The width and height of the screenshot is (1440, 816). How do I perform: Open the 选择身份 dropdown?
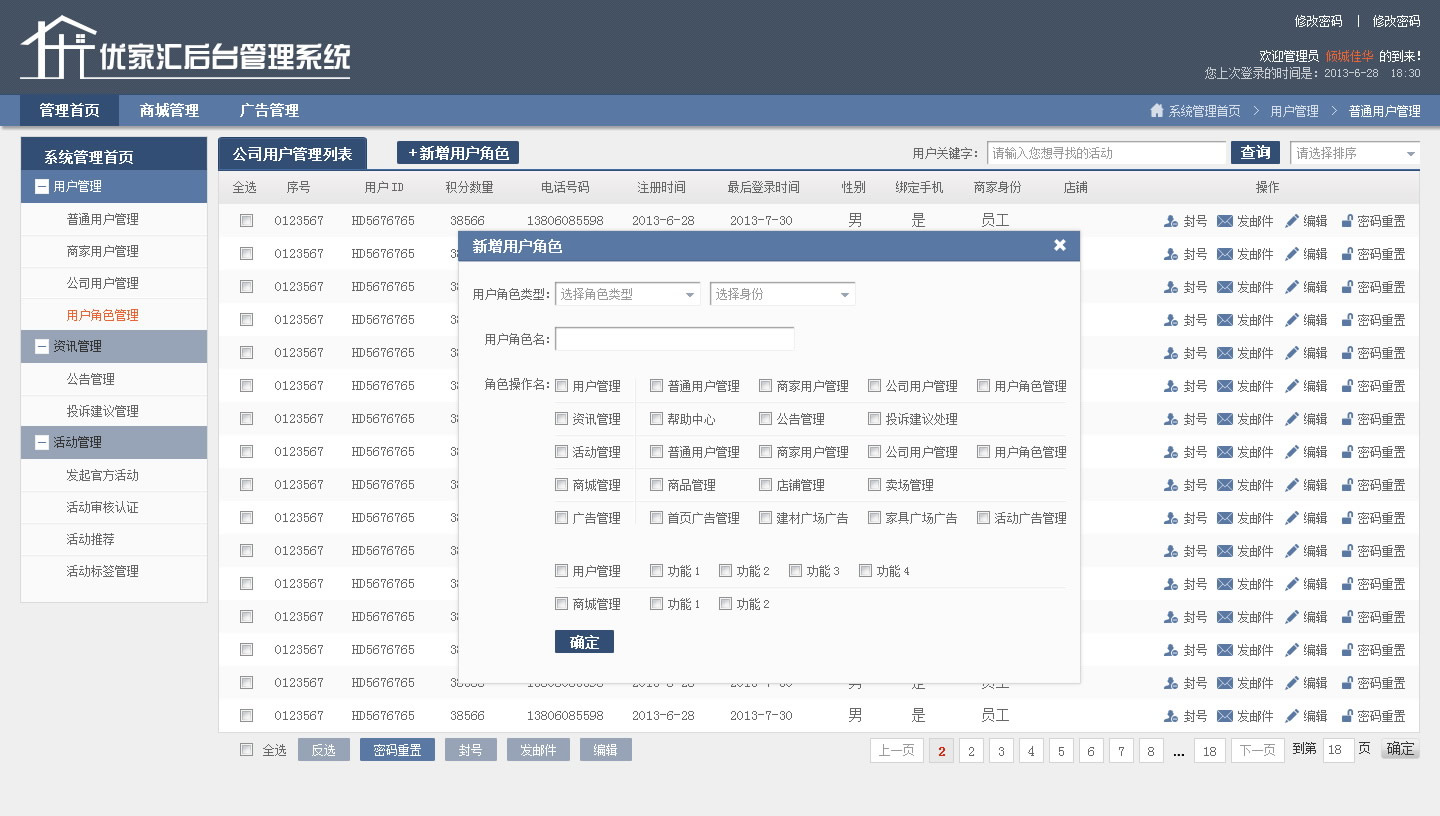783,294
